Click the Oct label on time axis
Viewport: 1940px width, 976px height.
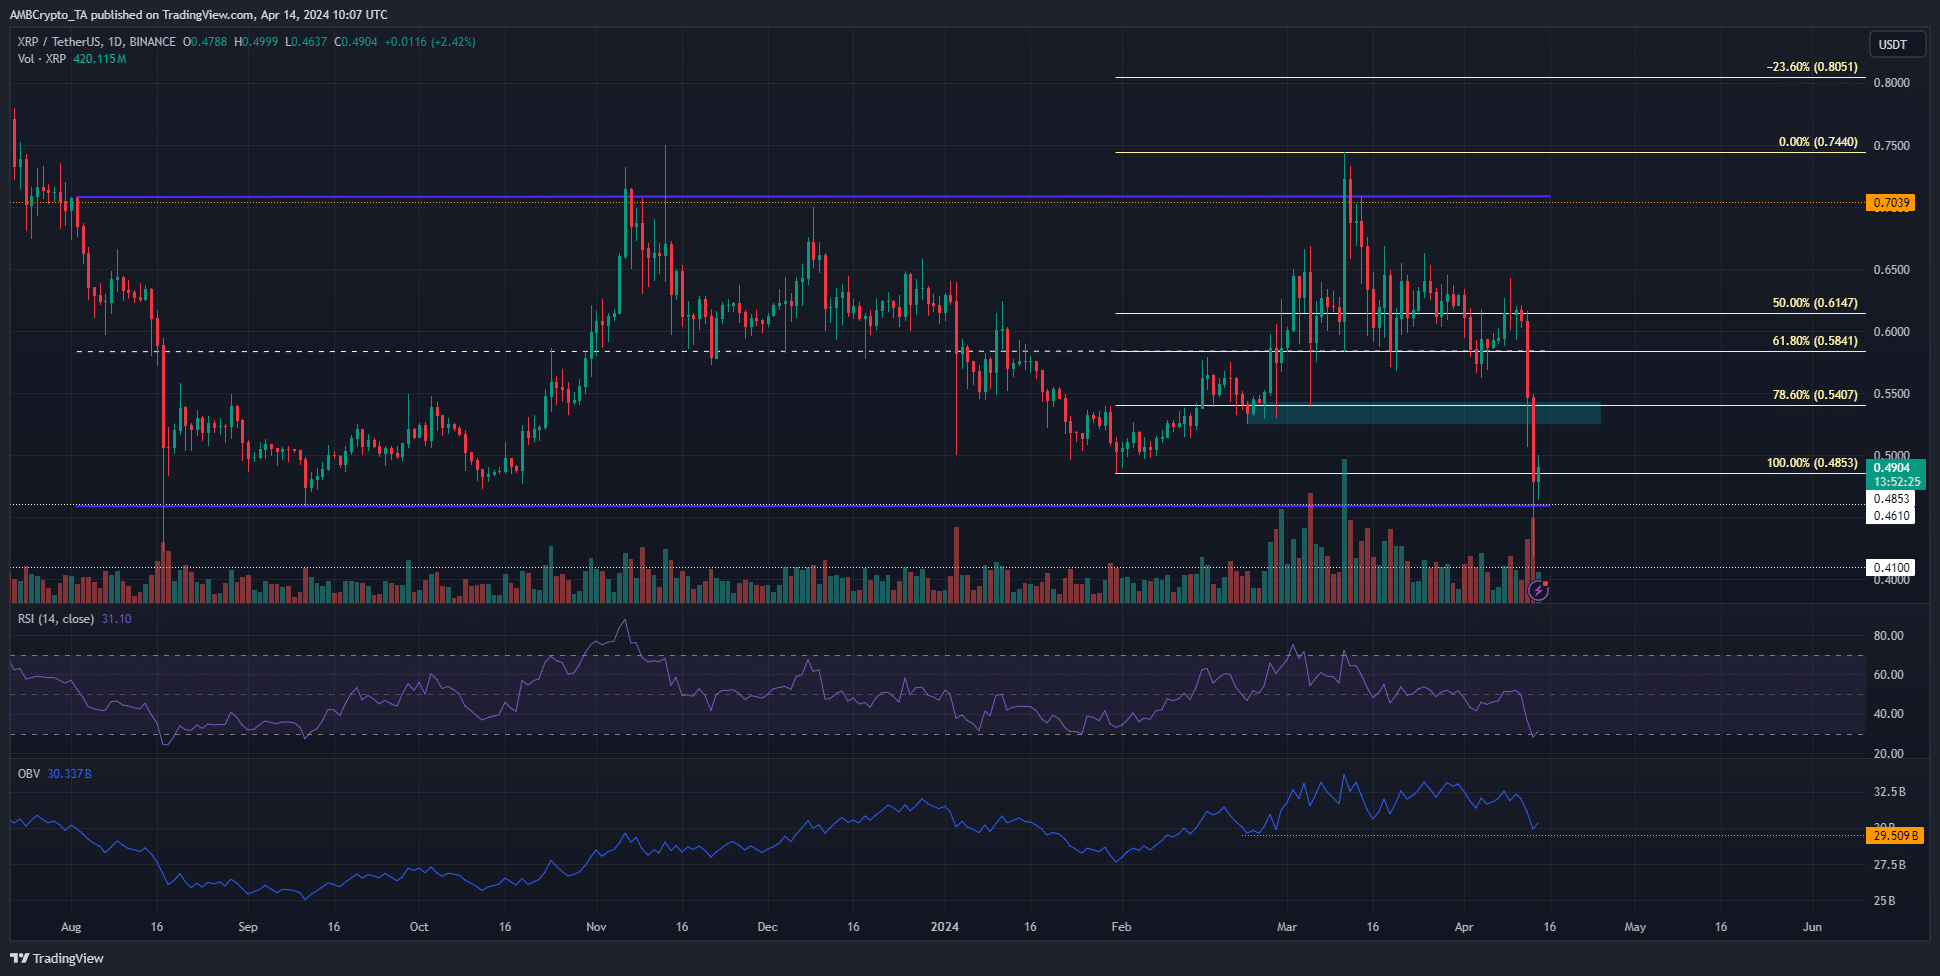coord(419,927)
